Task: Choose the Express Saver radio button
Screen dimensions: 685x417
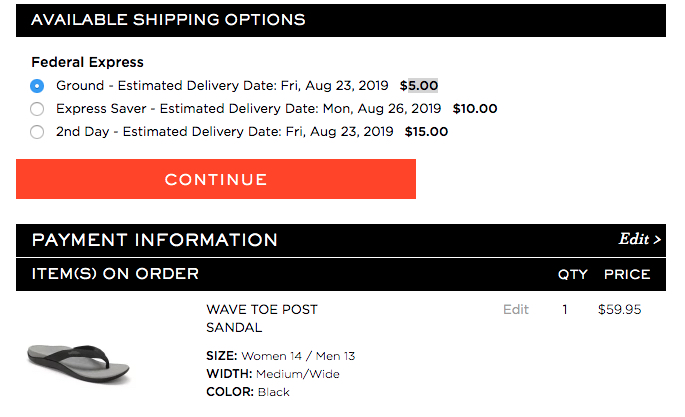Action: 37,109
